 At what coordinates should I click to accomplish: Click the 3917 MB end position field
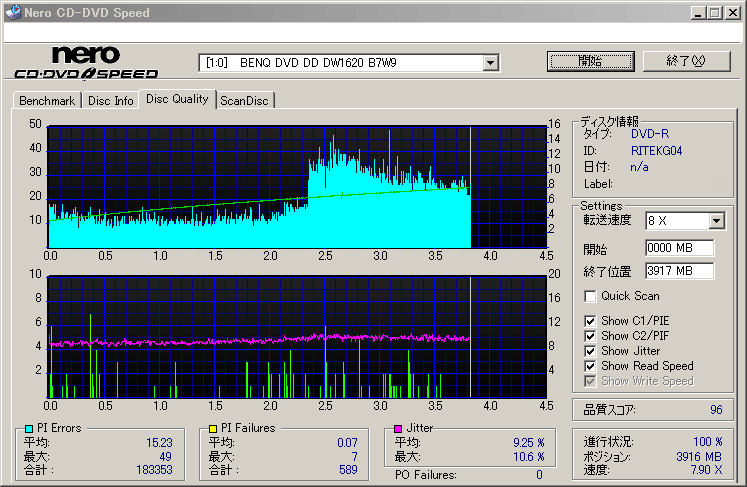tap(679, 271)
